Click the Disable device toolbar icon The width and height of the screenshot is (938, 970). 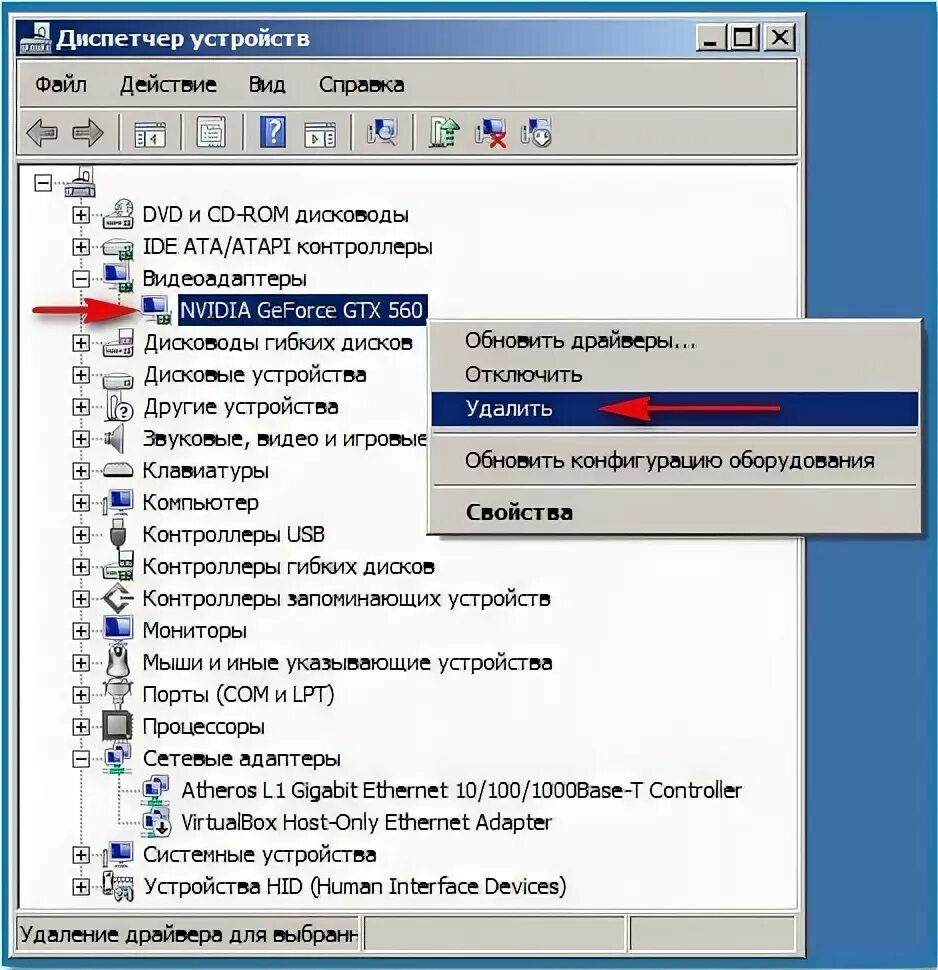pos(536,132)
